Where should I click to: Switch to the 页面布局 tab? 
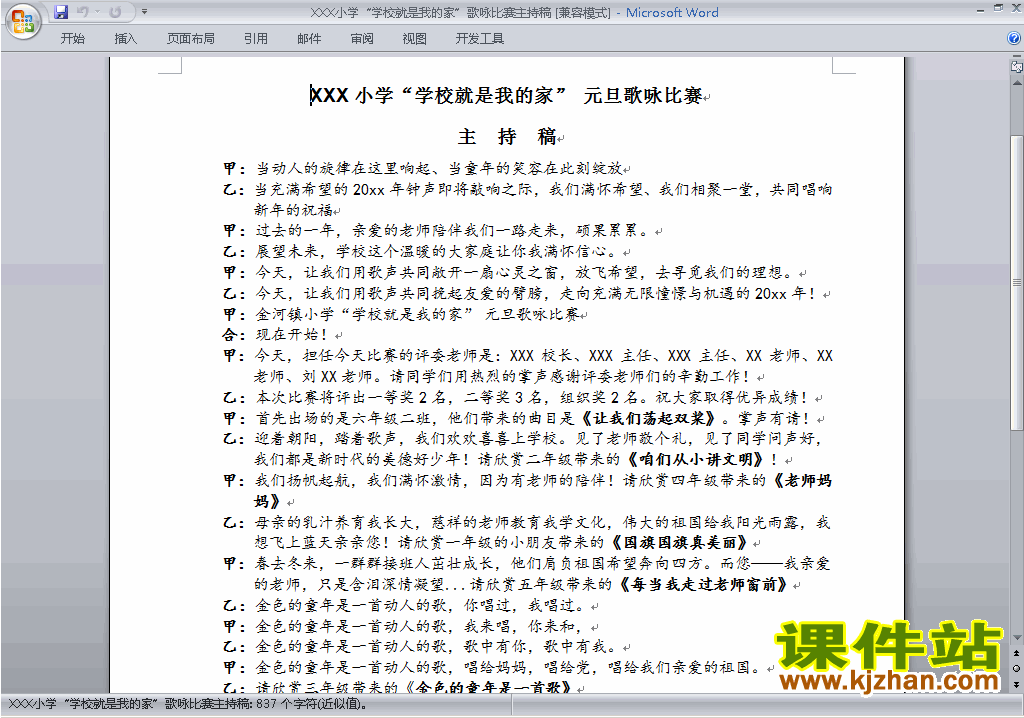191,39
